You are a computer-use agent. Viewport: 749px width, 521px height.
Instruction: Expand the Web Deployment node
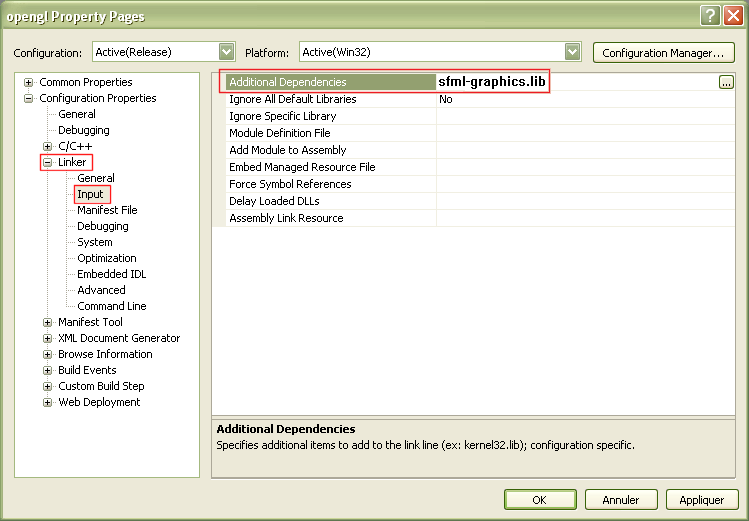(x=48, y=402)
